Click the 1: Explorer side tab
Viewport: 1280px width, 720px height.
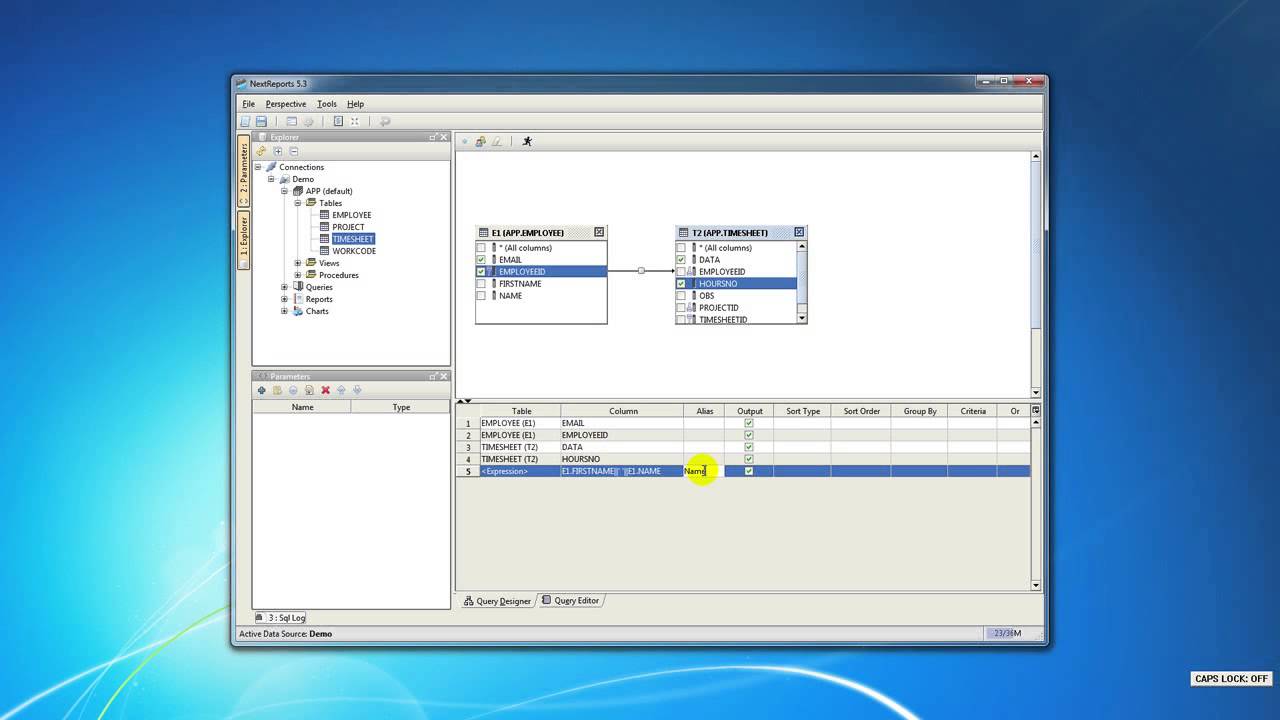(x=243, y=240)
